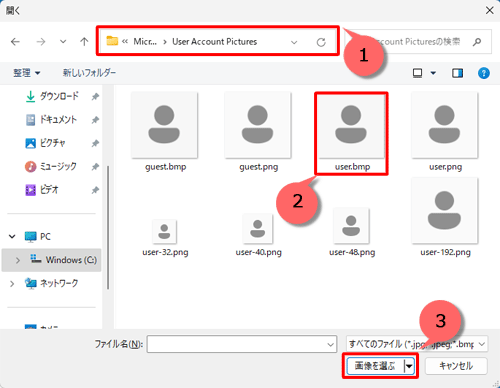Refresh the folder view

(321, 42)
